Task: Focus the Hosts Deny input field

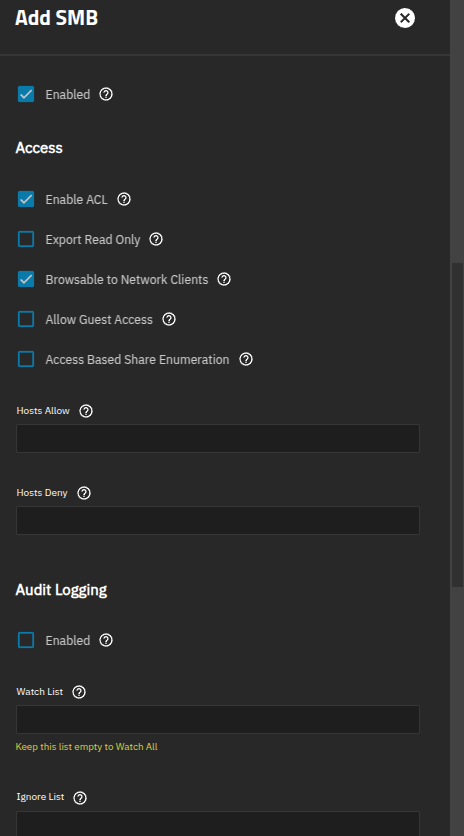Action: [x=218, y=520]
